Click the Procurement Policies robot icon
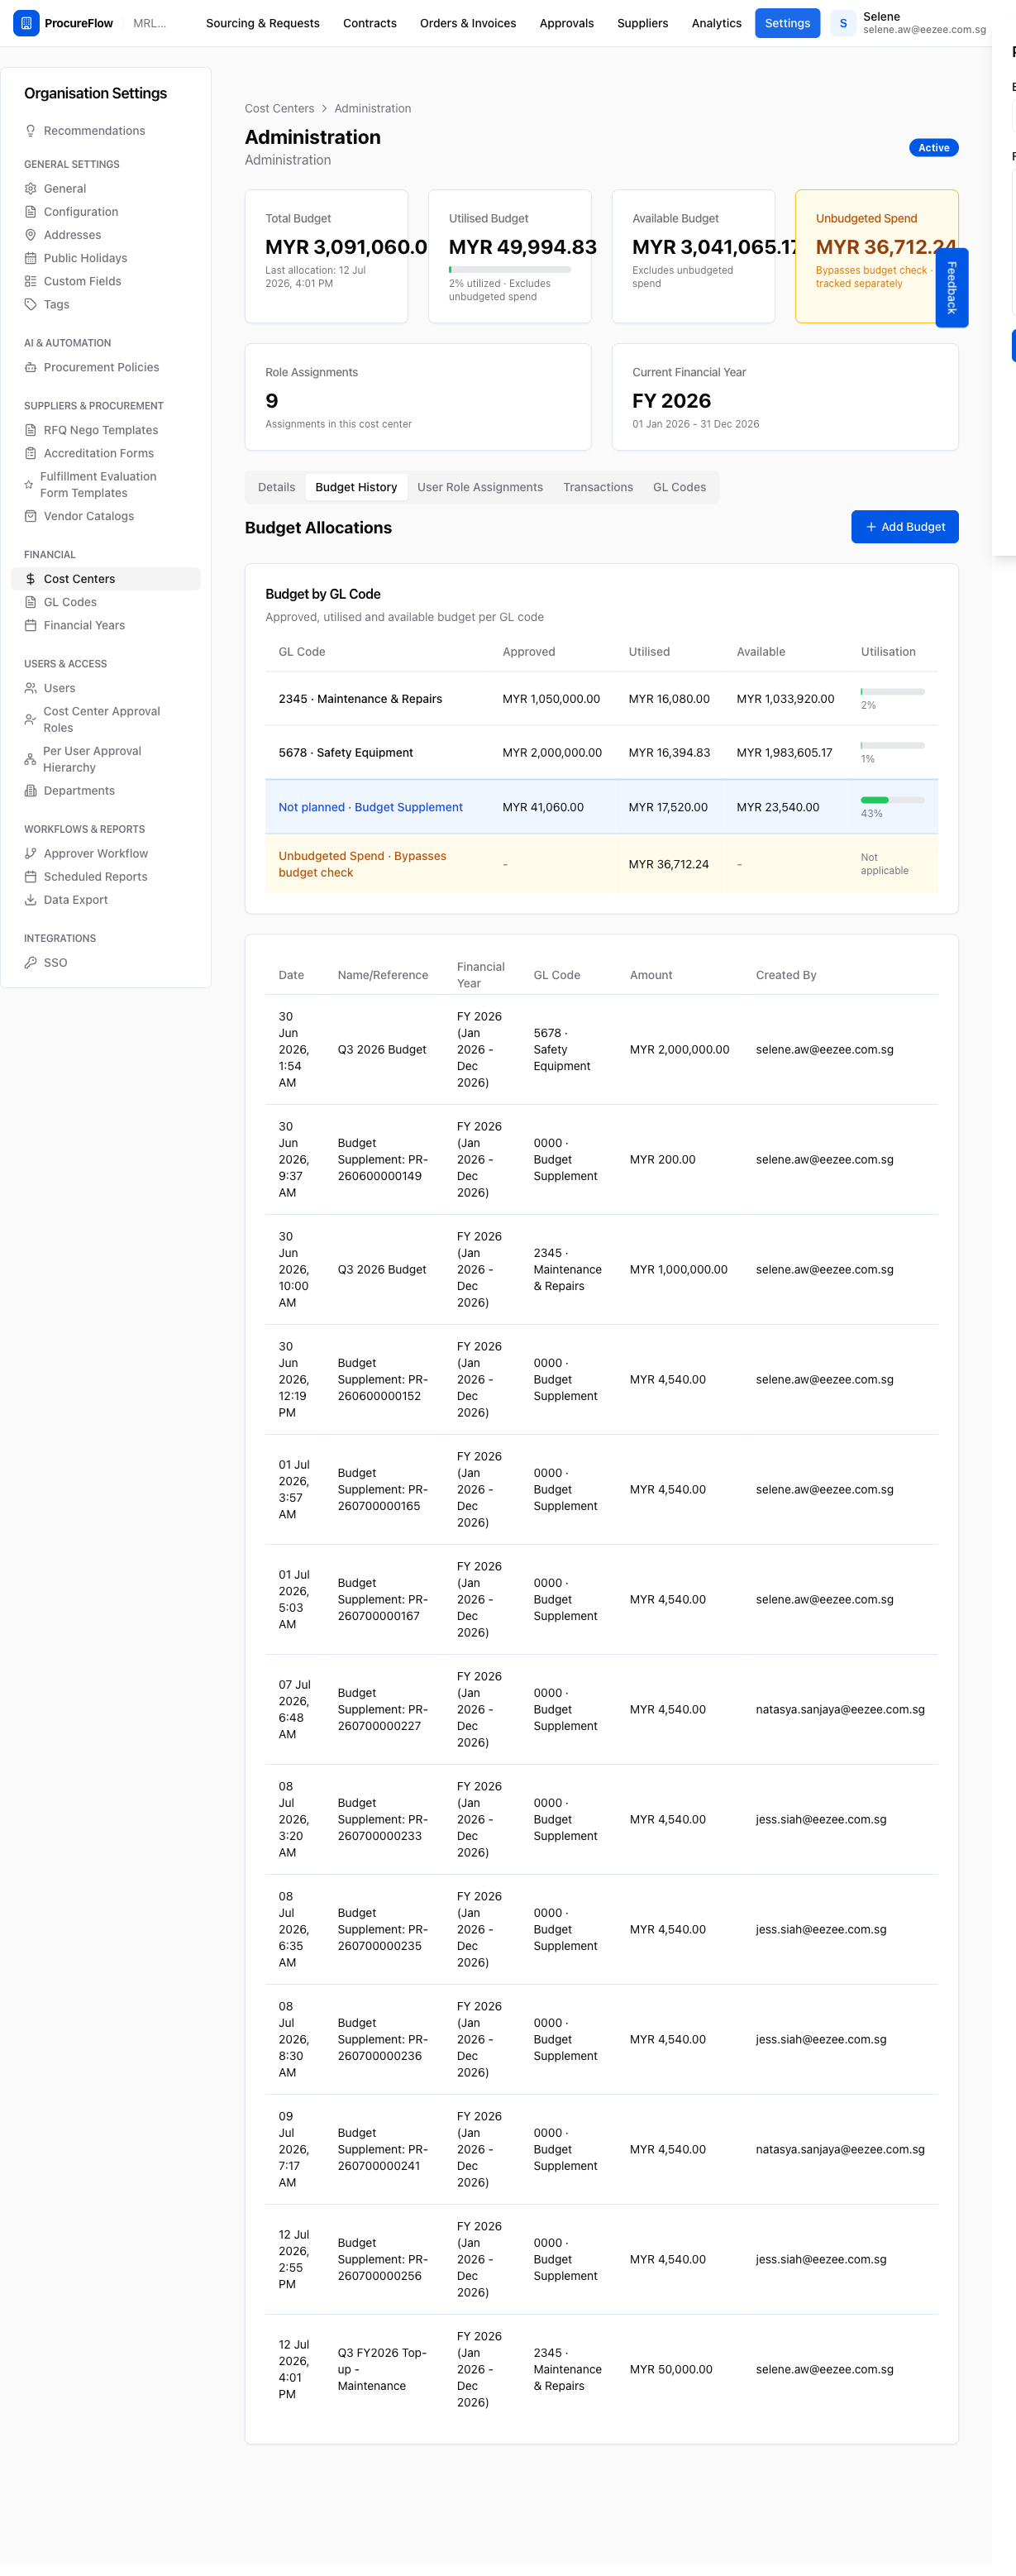Screen dimensions: 1016x2576 31,367
